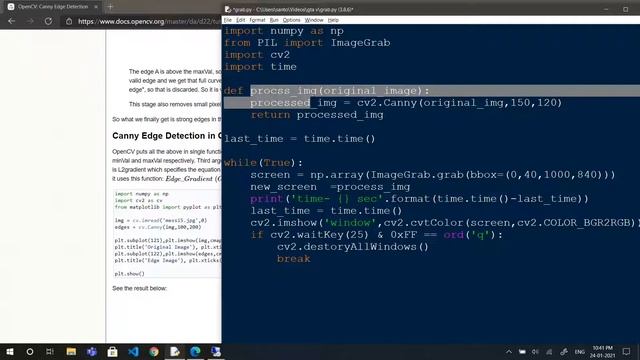
Task: Click 'last_time = time.time()' above while loop
Action: click(x=300, y=139)
